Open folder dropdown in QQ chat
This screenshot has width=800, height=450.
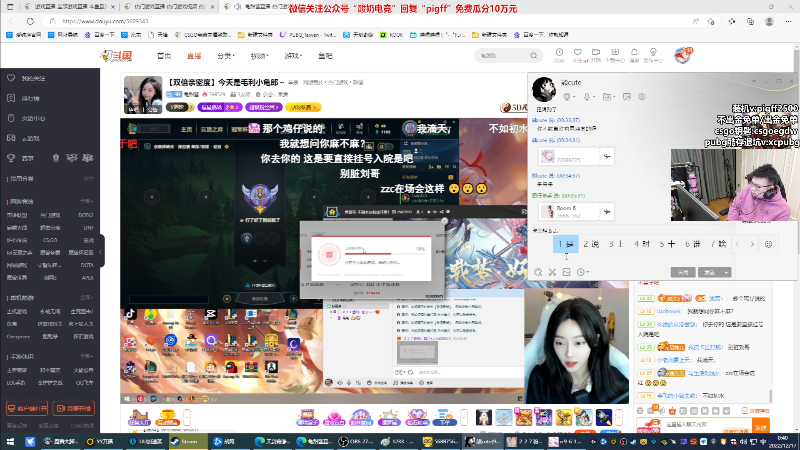click(x=607, y=96)
